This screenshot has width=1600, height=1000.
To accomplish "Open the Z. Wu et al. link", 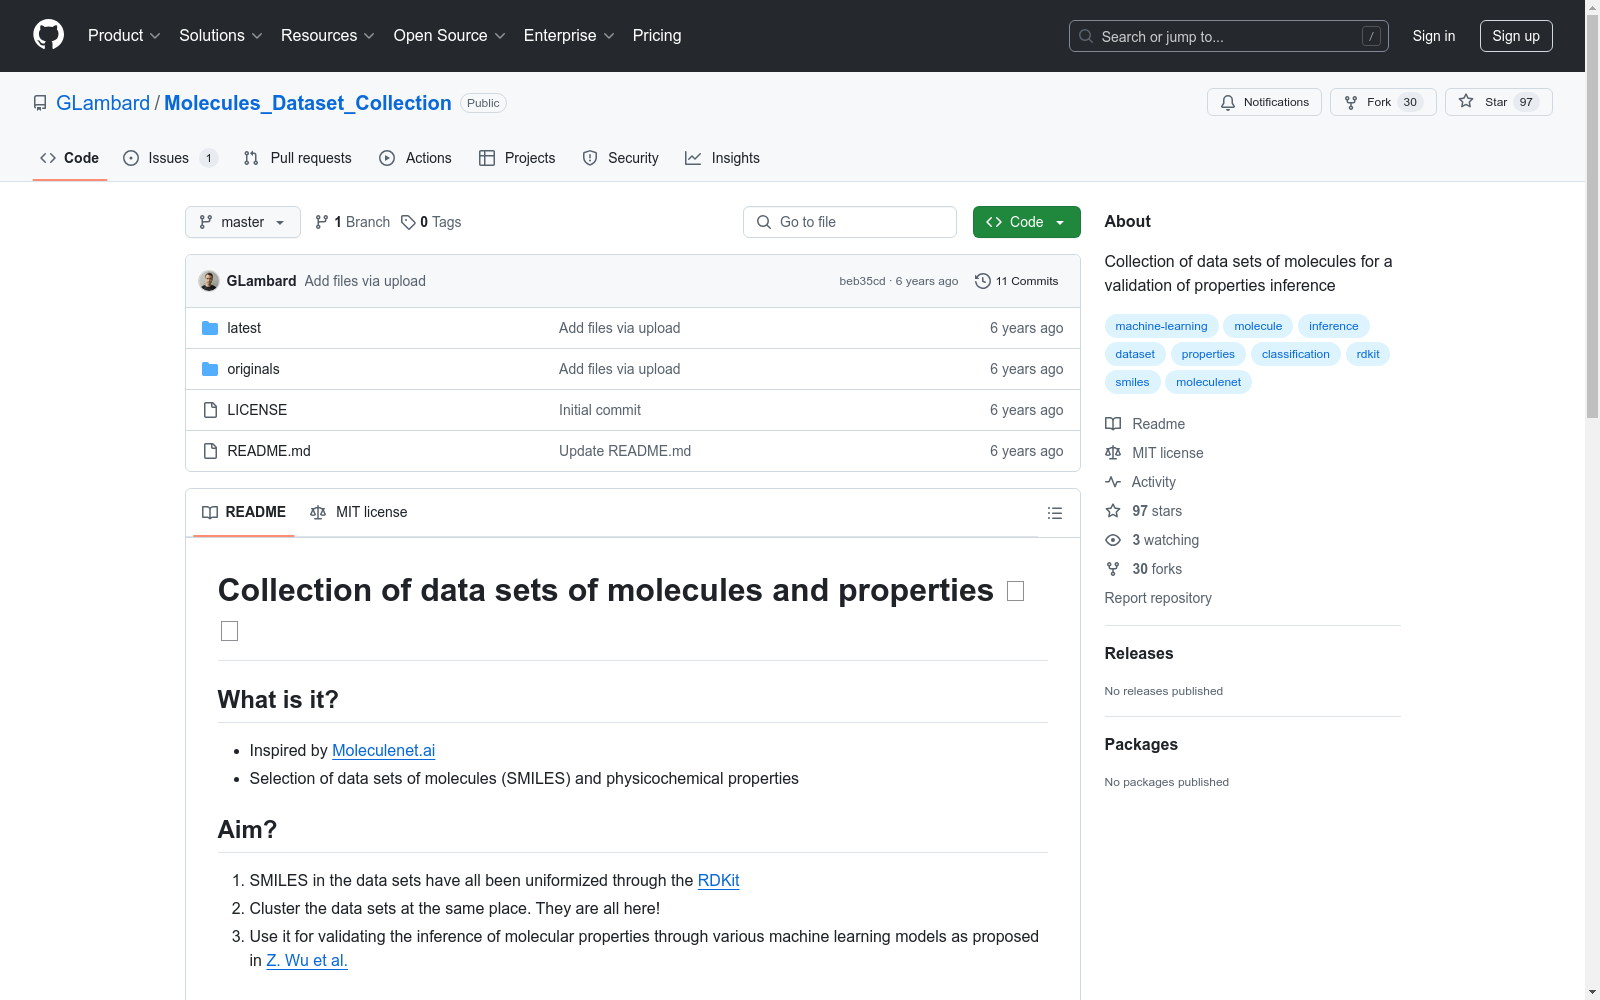I will click(307, 960).
